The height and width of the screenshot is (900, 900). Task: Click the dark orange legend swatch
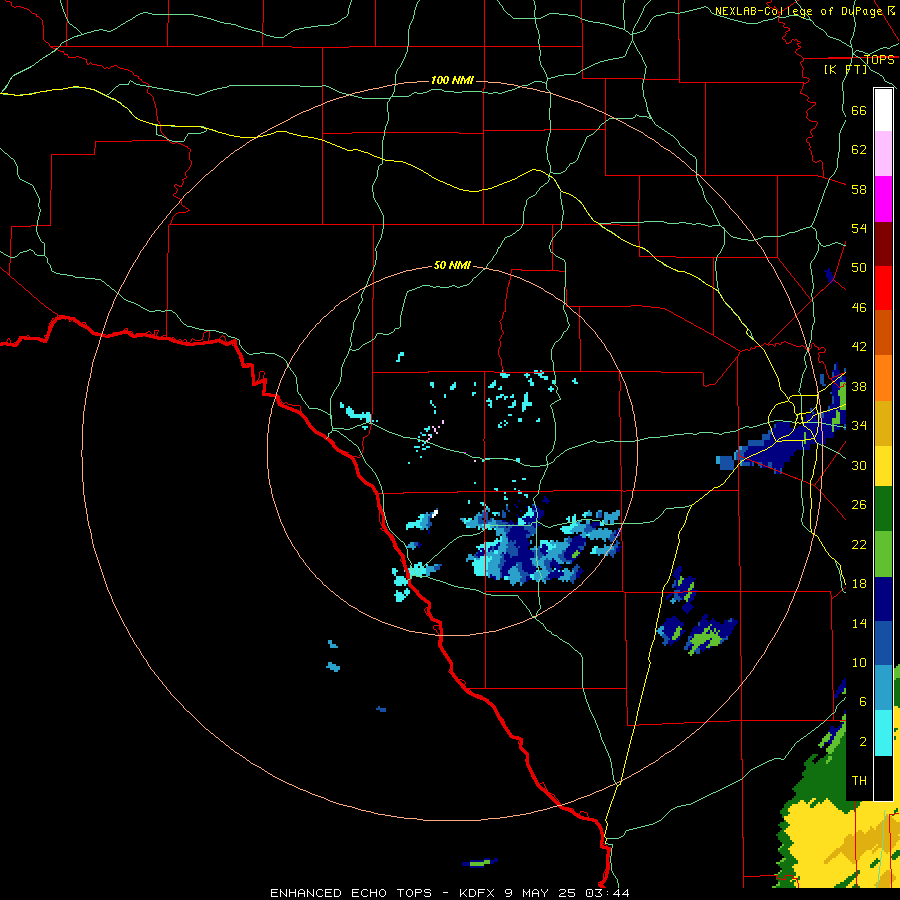[883, 333]
